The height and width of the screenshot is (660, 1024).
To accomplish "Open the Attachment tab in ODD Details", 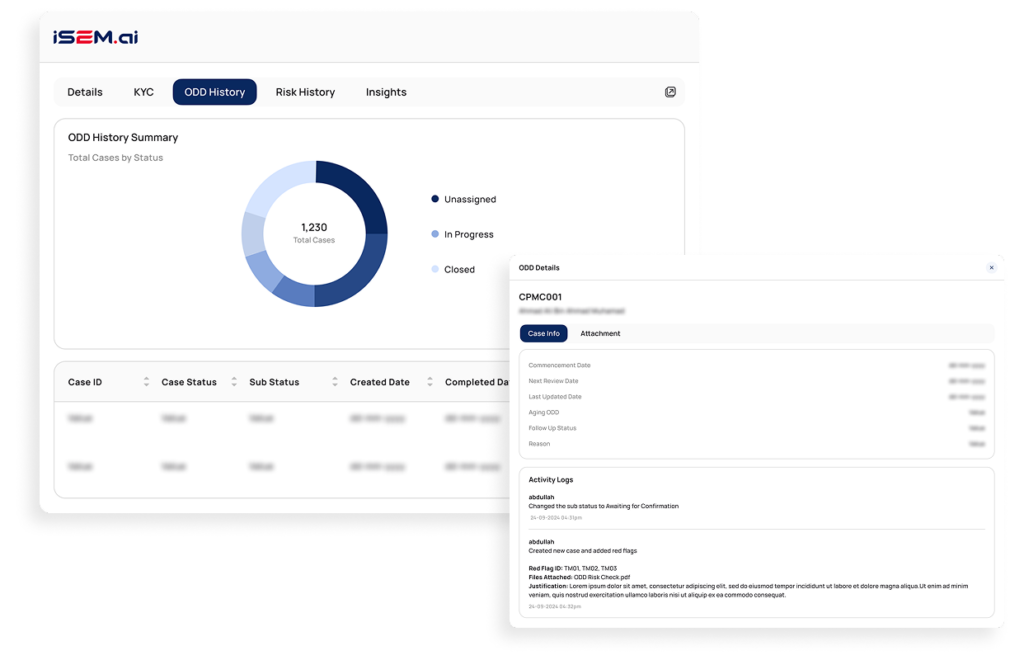I will point(600,333).
